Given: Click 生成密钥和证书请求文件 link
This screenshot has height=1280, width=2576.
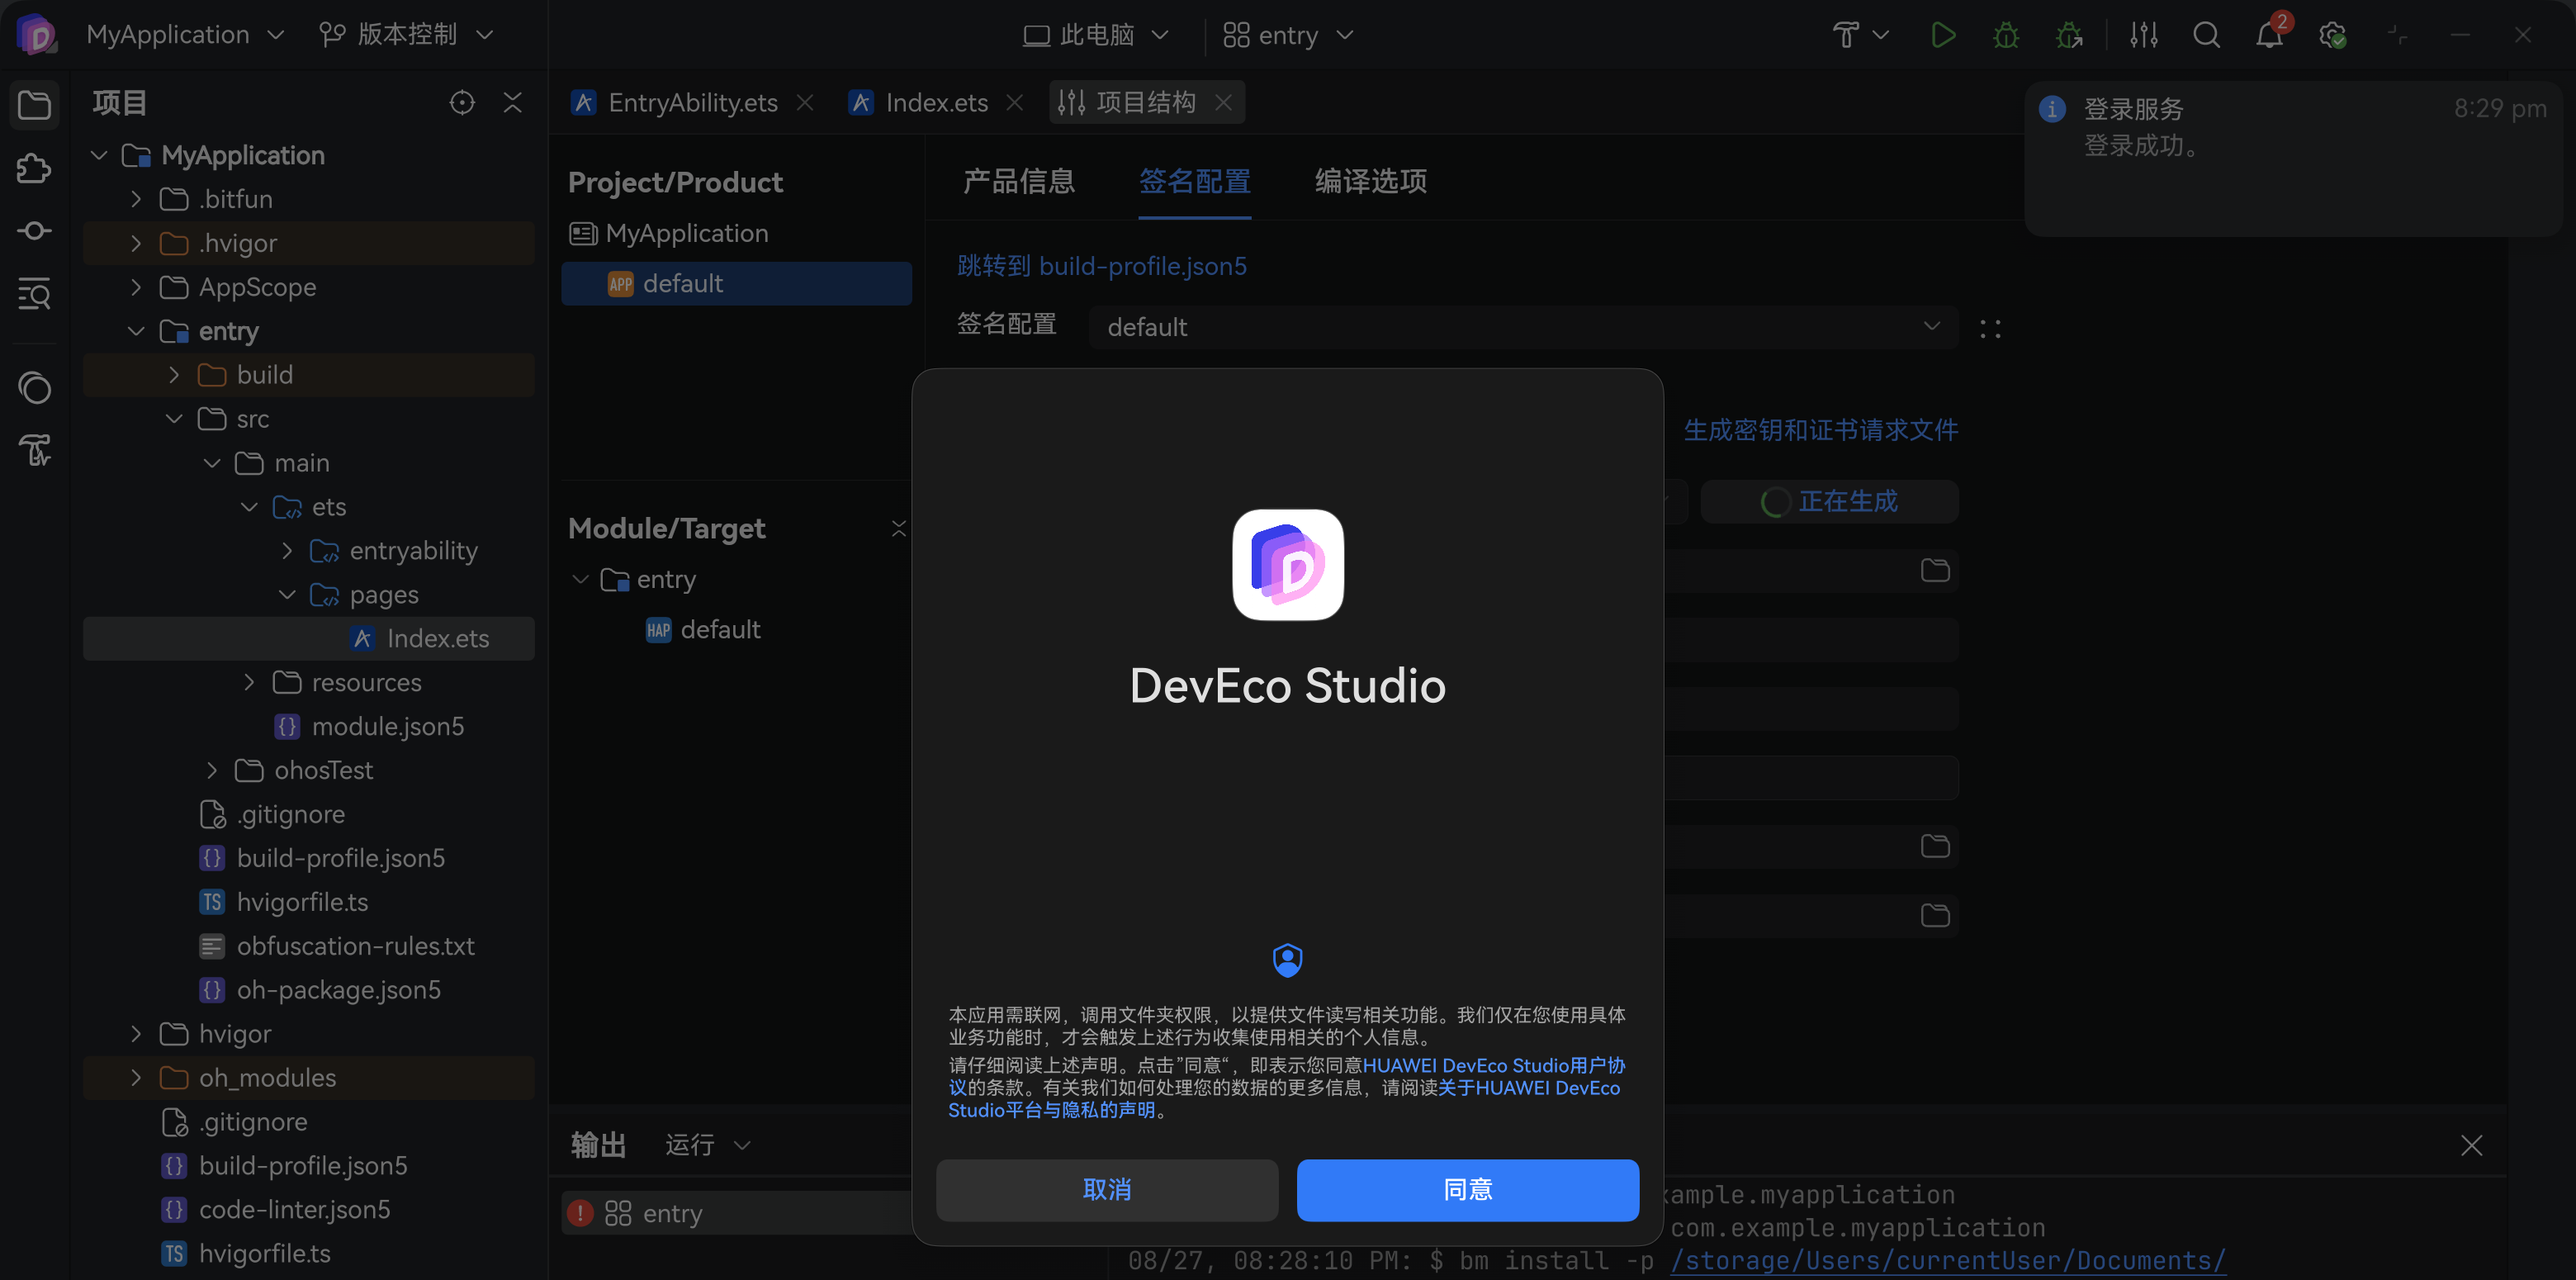Looking at the screenshot, I should pyautogui.click(x=1821, y=431).
